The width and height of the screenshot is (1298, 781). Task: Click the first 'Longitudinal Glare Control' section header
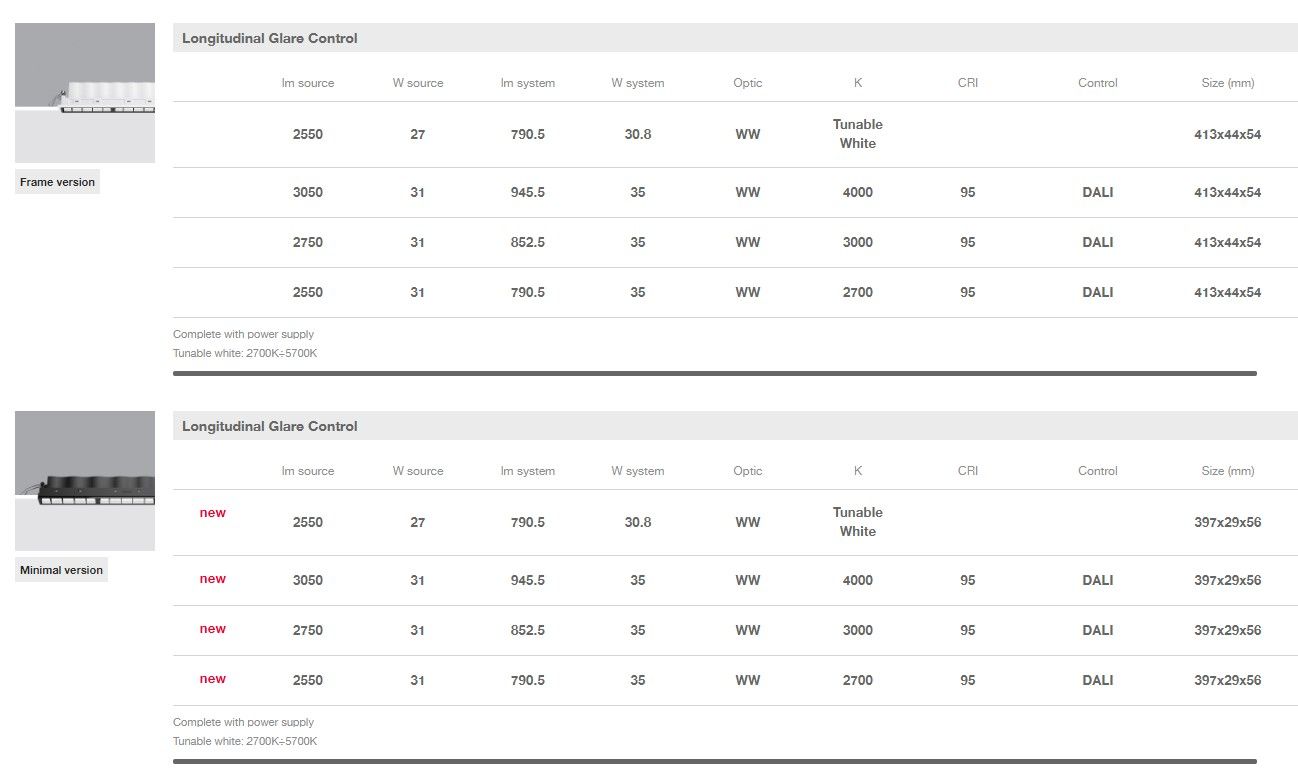[270, 38]
